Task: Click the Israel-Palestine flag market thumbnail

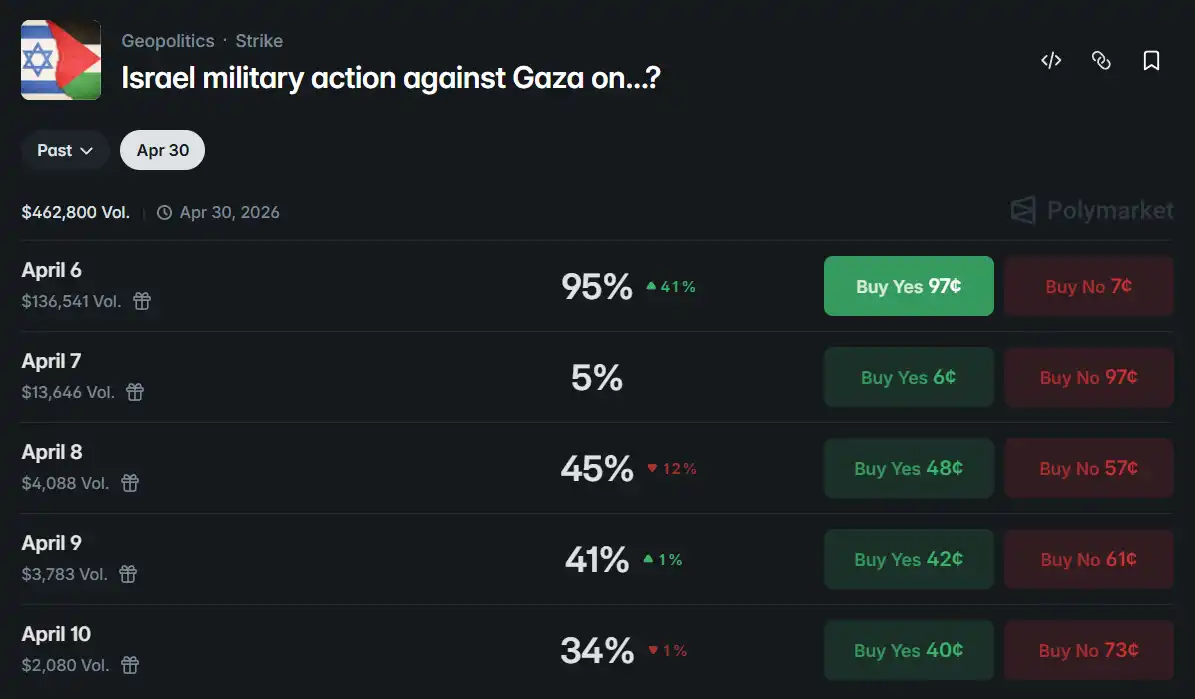Action: point(61,60)
